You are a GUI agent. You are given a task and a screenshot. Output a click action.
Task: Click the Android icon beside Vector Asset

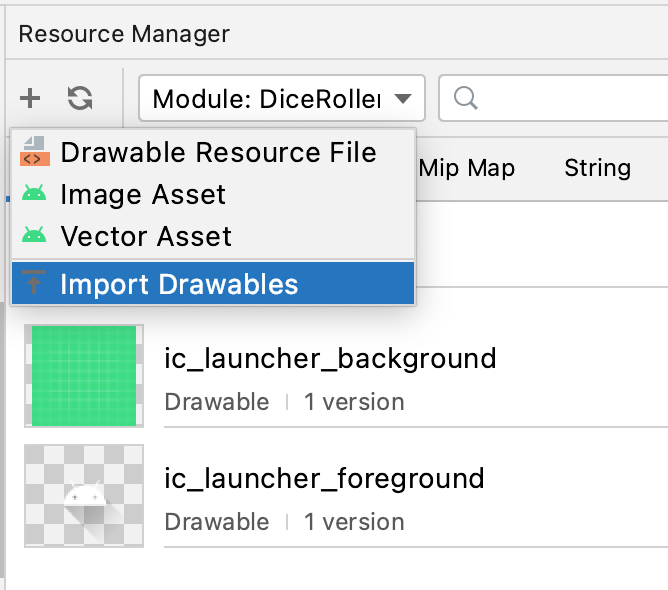click(x=34, y=236)
